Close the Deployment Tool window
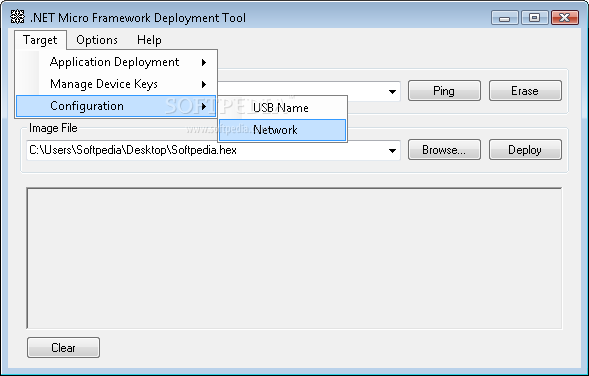Image resolution: width=589 pixels, height=376 pixels. [x=565, y=18]
